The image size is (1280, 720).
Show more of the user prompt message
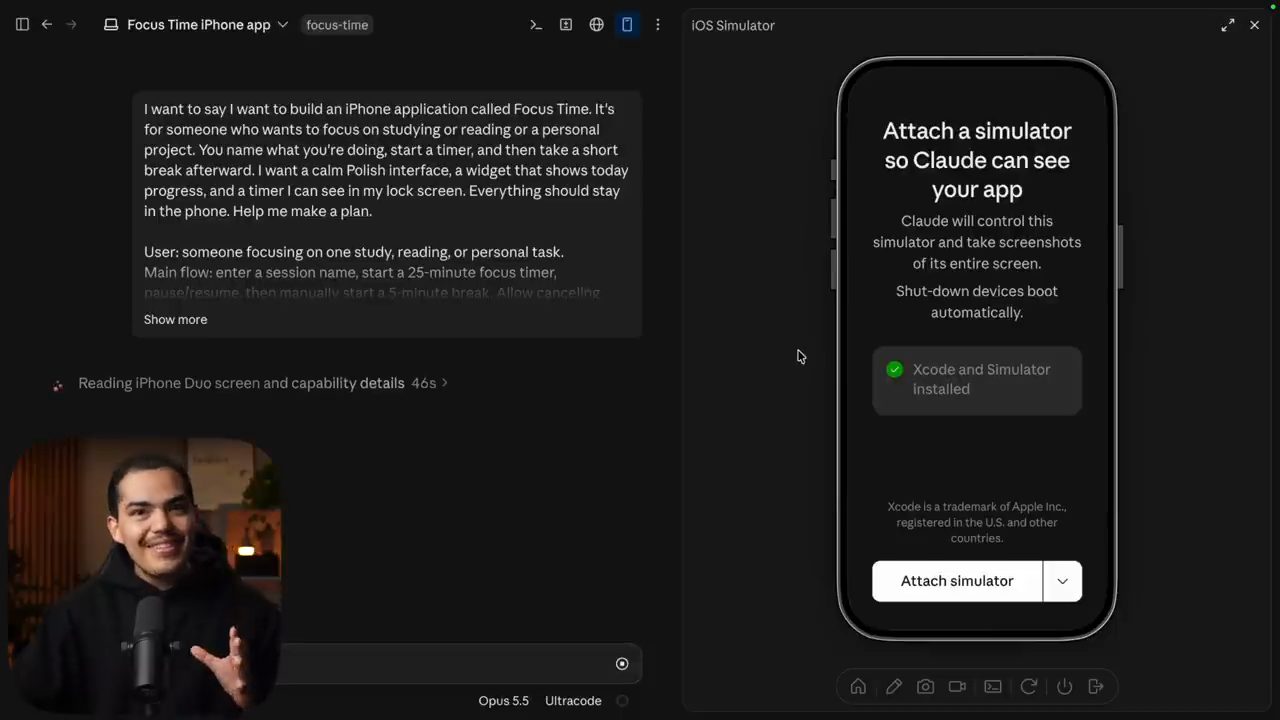click(x=176, y=320)
